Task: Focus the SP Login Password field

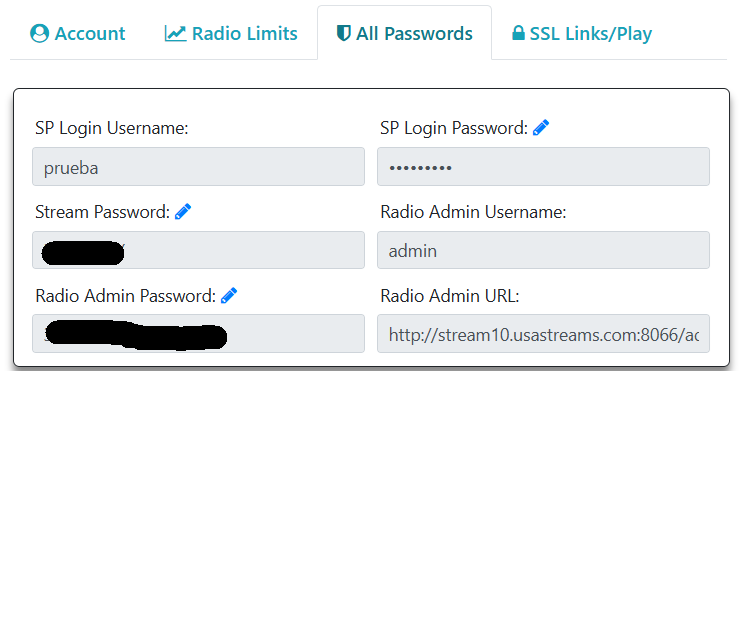Action: (x=543, y=167)
